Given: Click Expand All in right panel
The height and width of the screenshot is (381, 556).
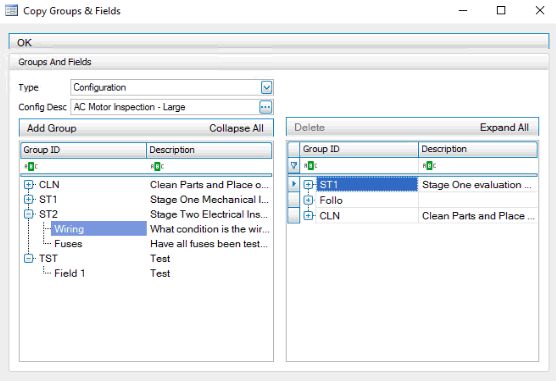Looking at the screenshot, I should (x=504, y=127).
